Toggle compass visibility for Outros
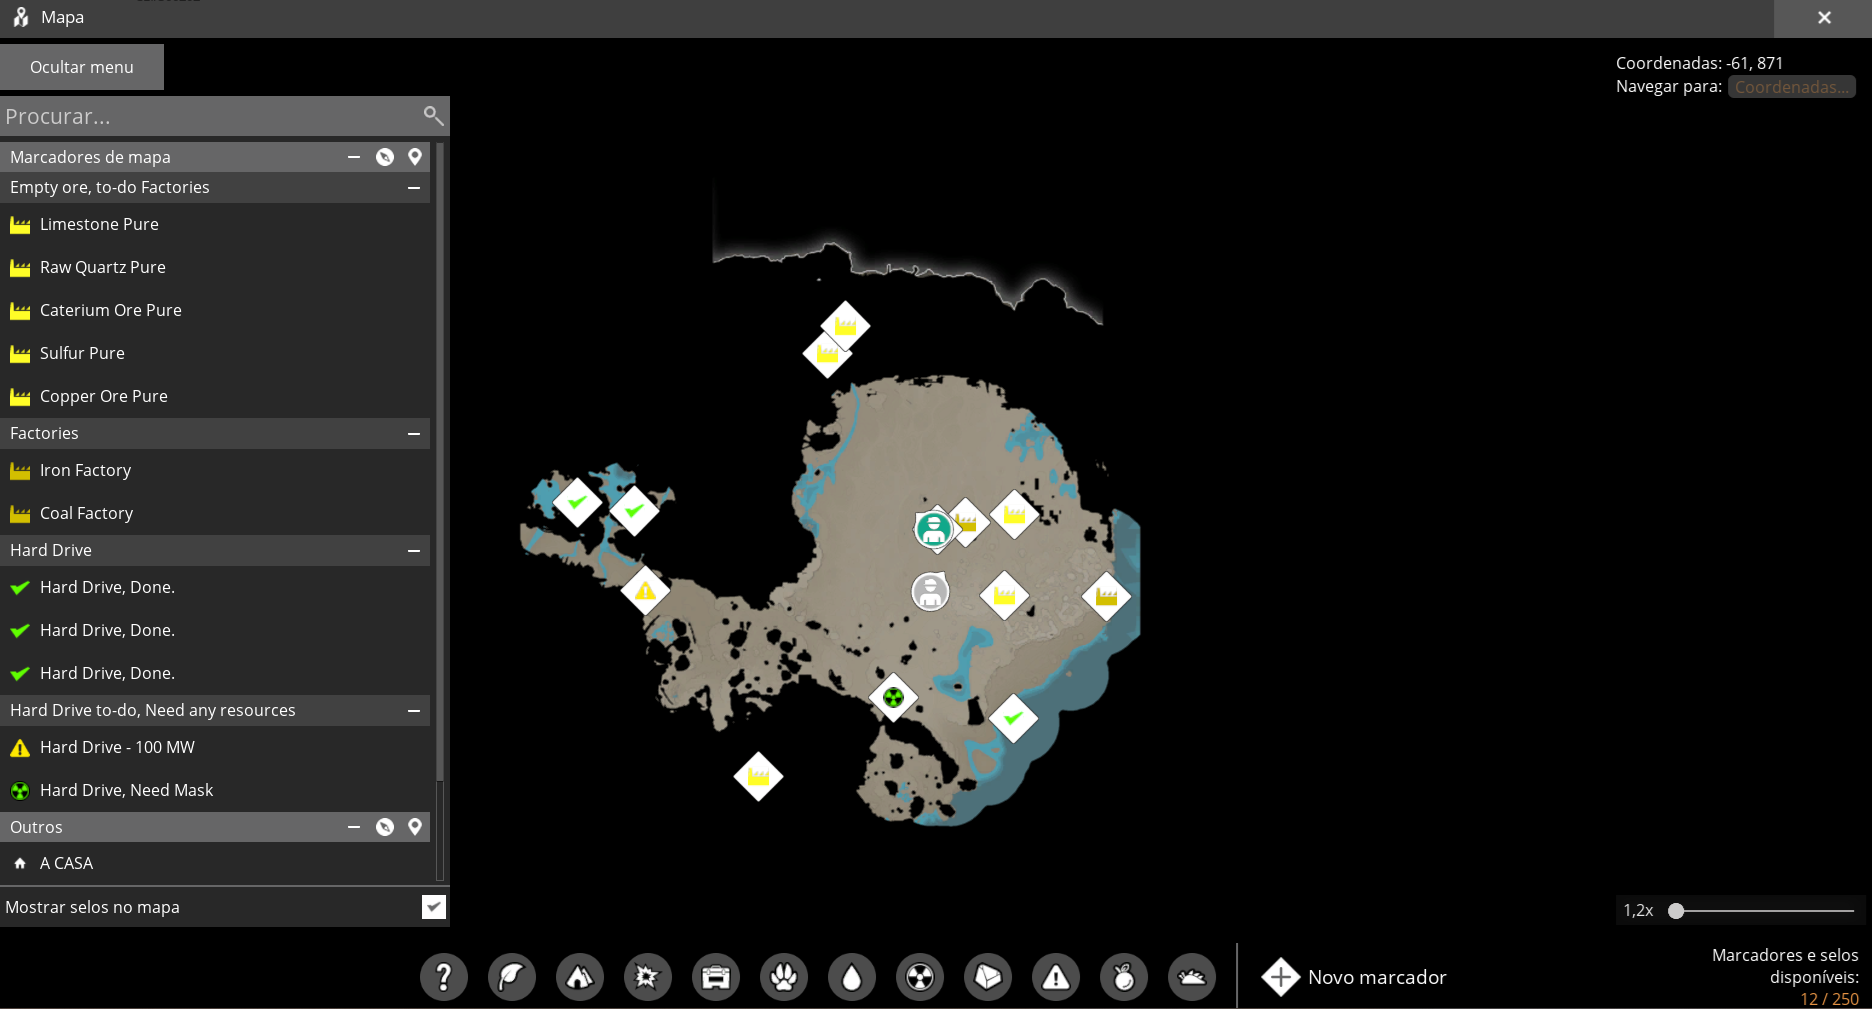Screen dimensions: 1872x1009 pyautogui.click(x=385, y=827)
